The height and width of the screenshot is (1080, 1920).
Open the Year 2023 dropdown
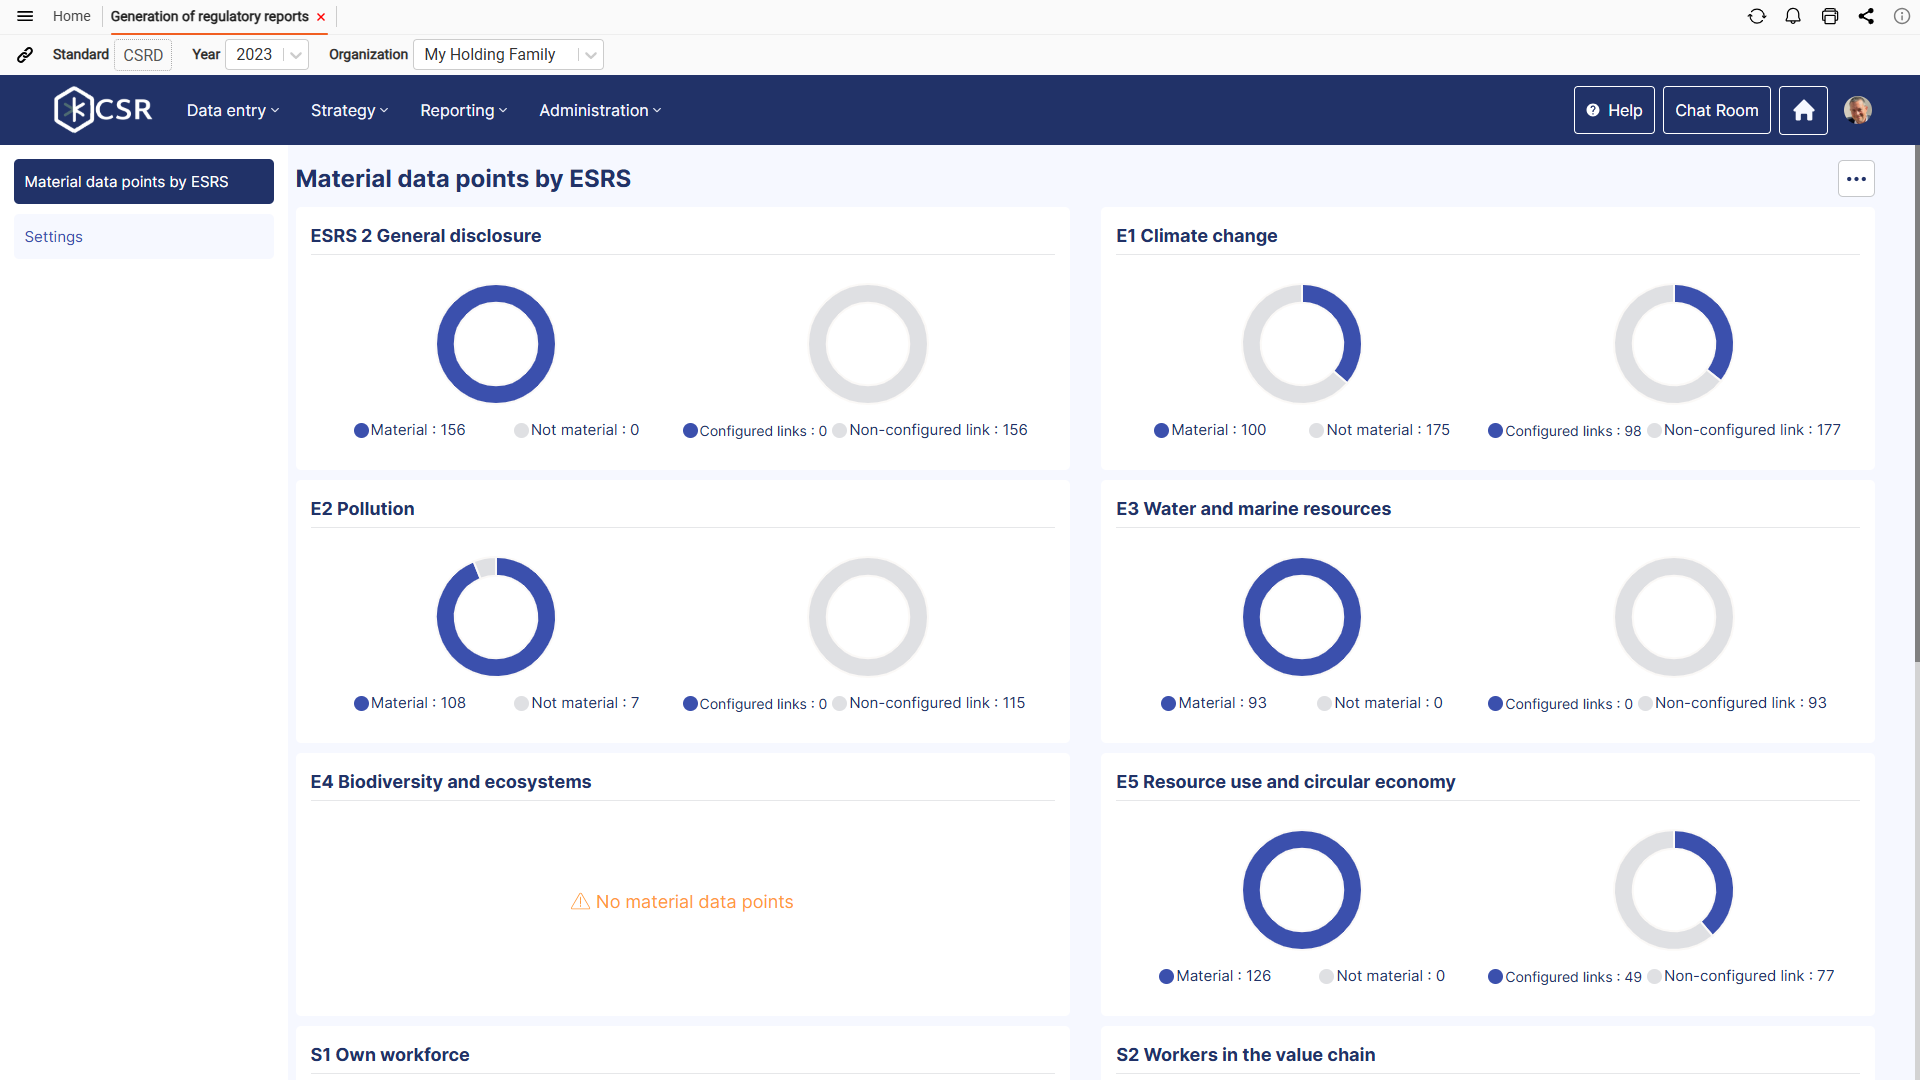click(267, 55)
